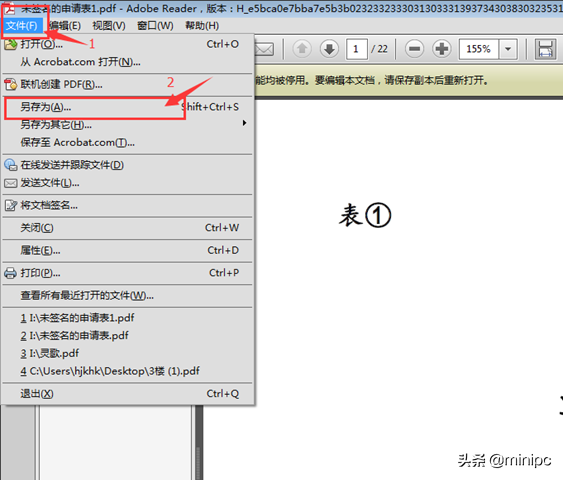
Task: Open the 视图(V) menu
Action: click(x=109, y=26)
